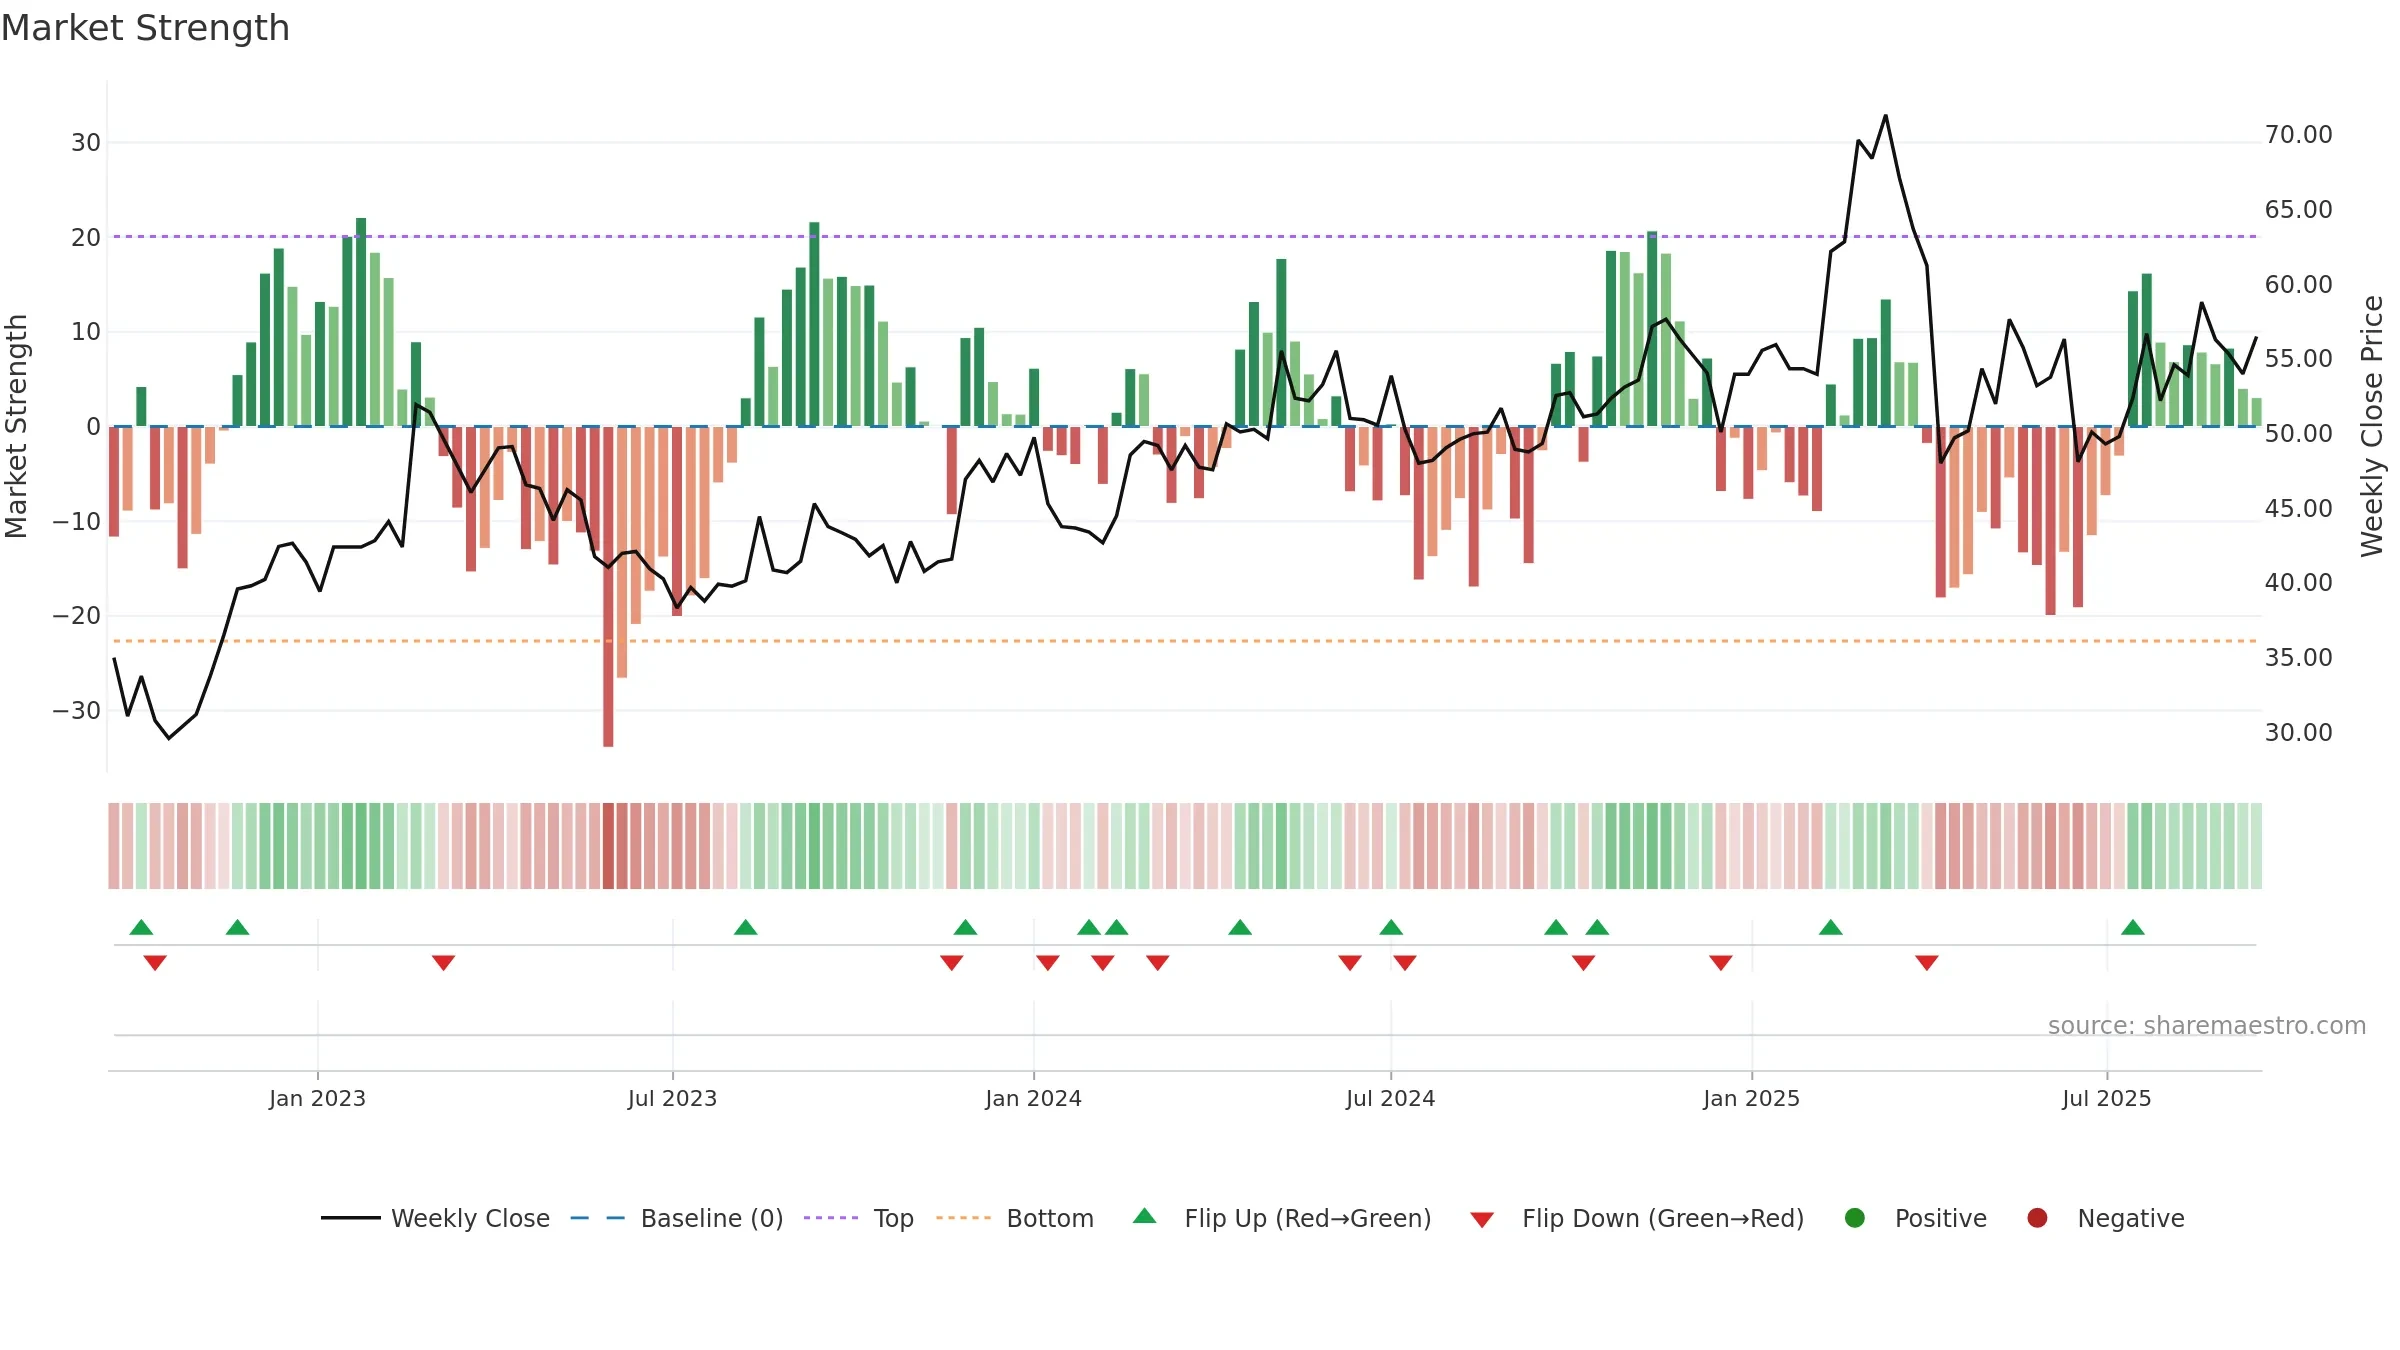
Task: Click the 30.00 price axis tick
Action: tap(2298, 732)
